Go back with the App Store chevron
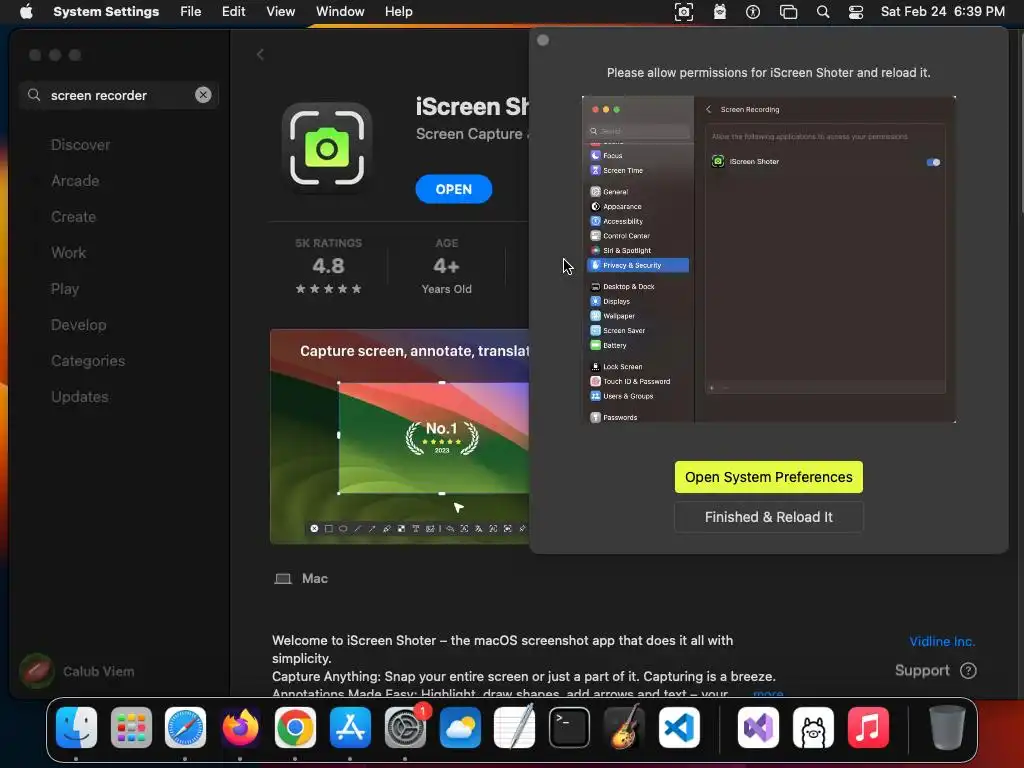This screenshot has height=768, width=1024. [x=260, y=55]
